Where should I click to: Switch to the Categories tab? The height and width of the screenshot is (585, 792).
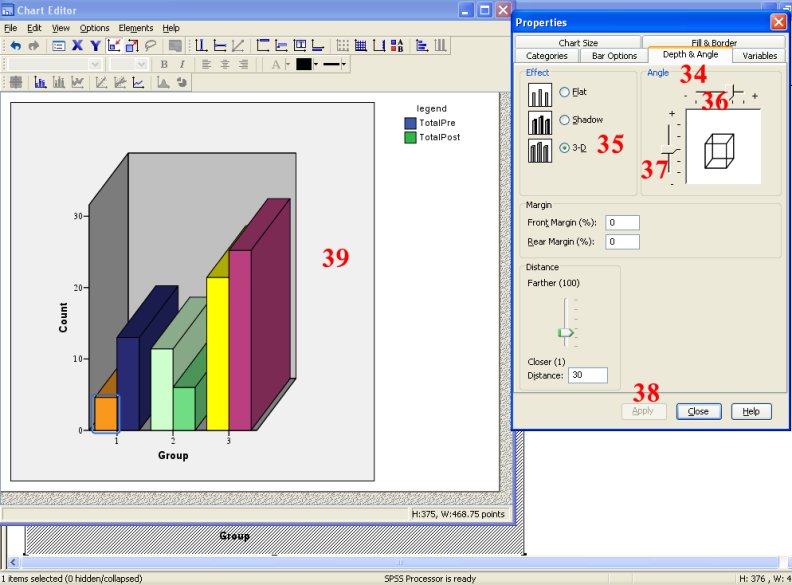pyautogui.click(x=547, y=56)
